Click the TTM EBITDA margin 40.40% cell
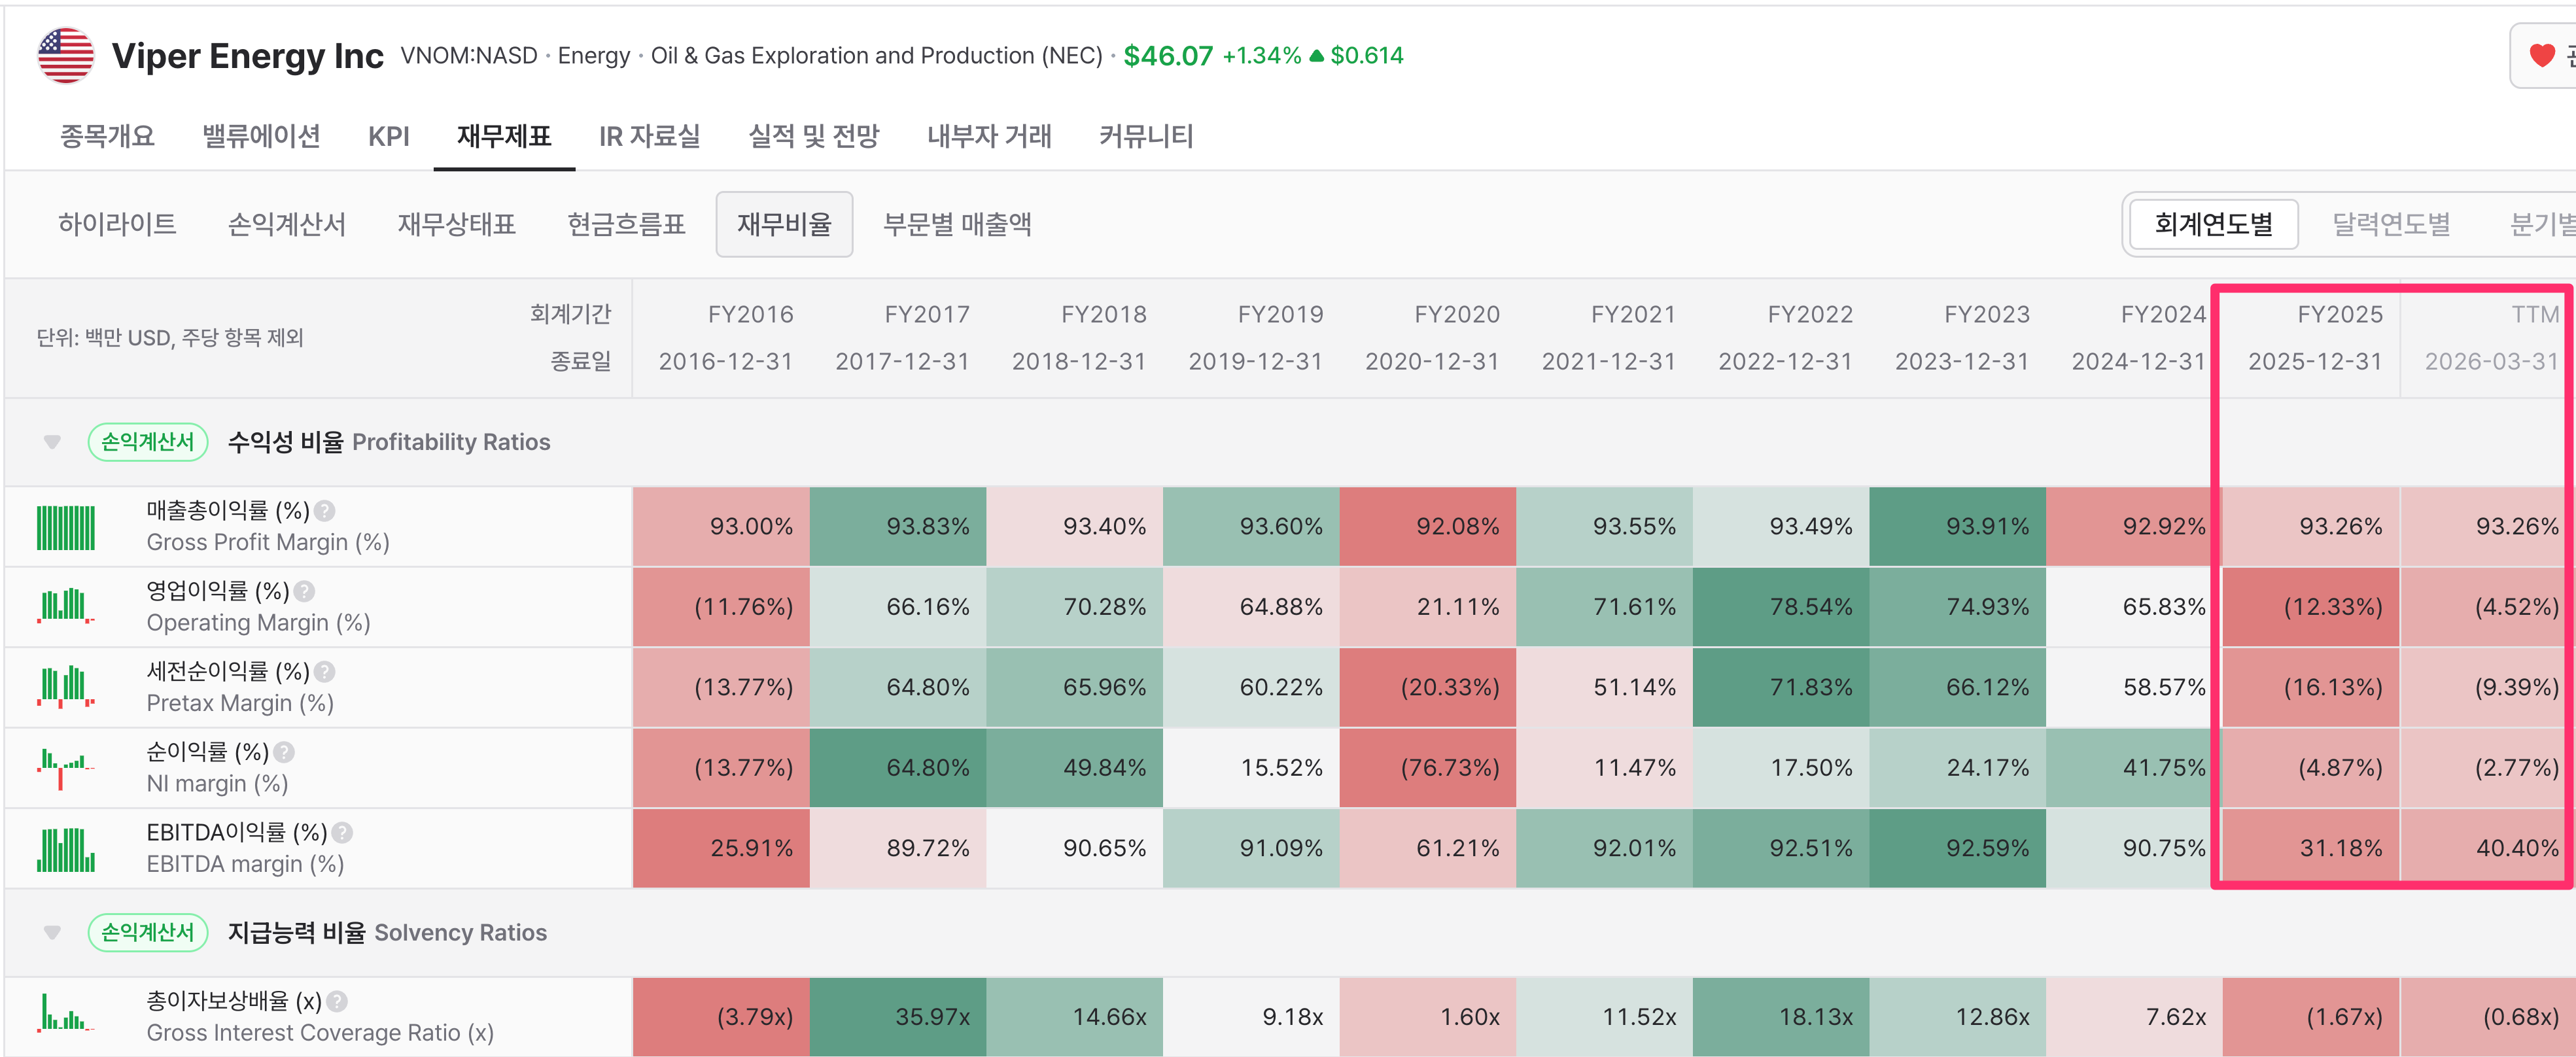2576x1057 pixels. (2488, 848)
